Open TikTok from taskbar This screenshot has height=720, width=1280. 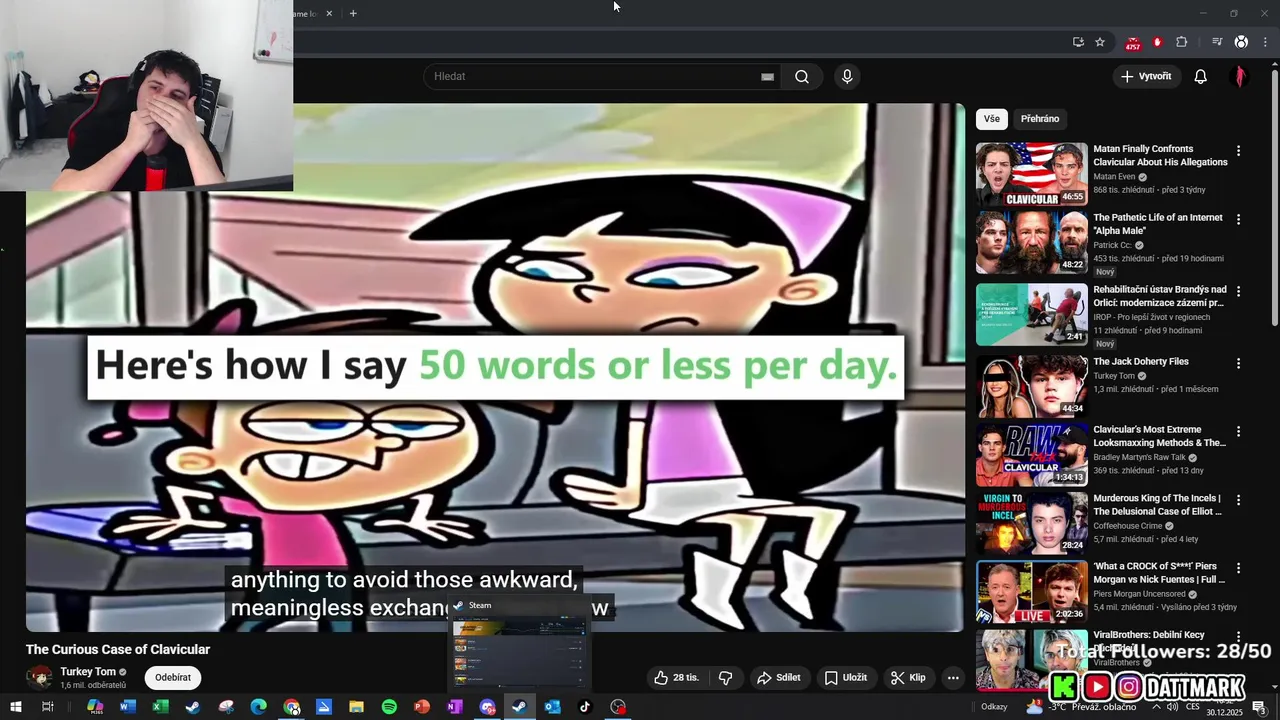585,707
